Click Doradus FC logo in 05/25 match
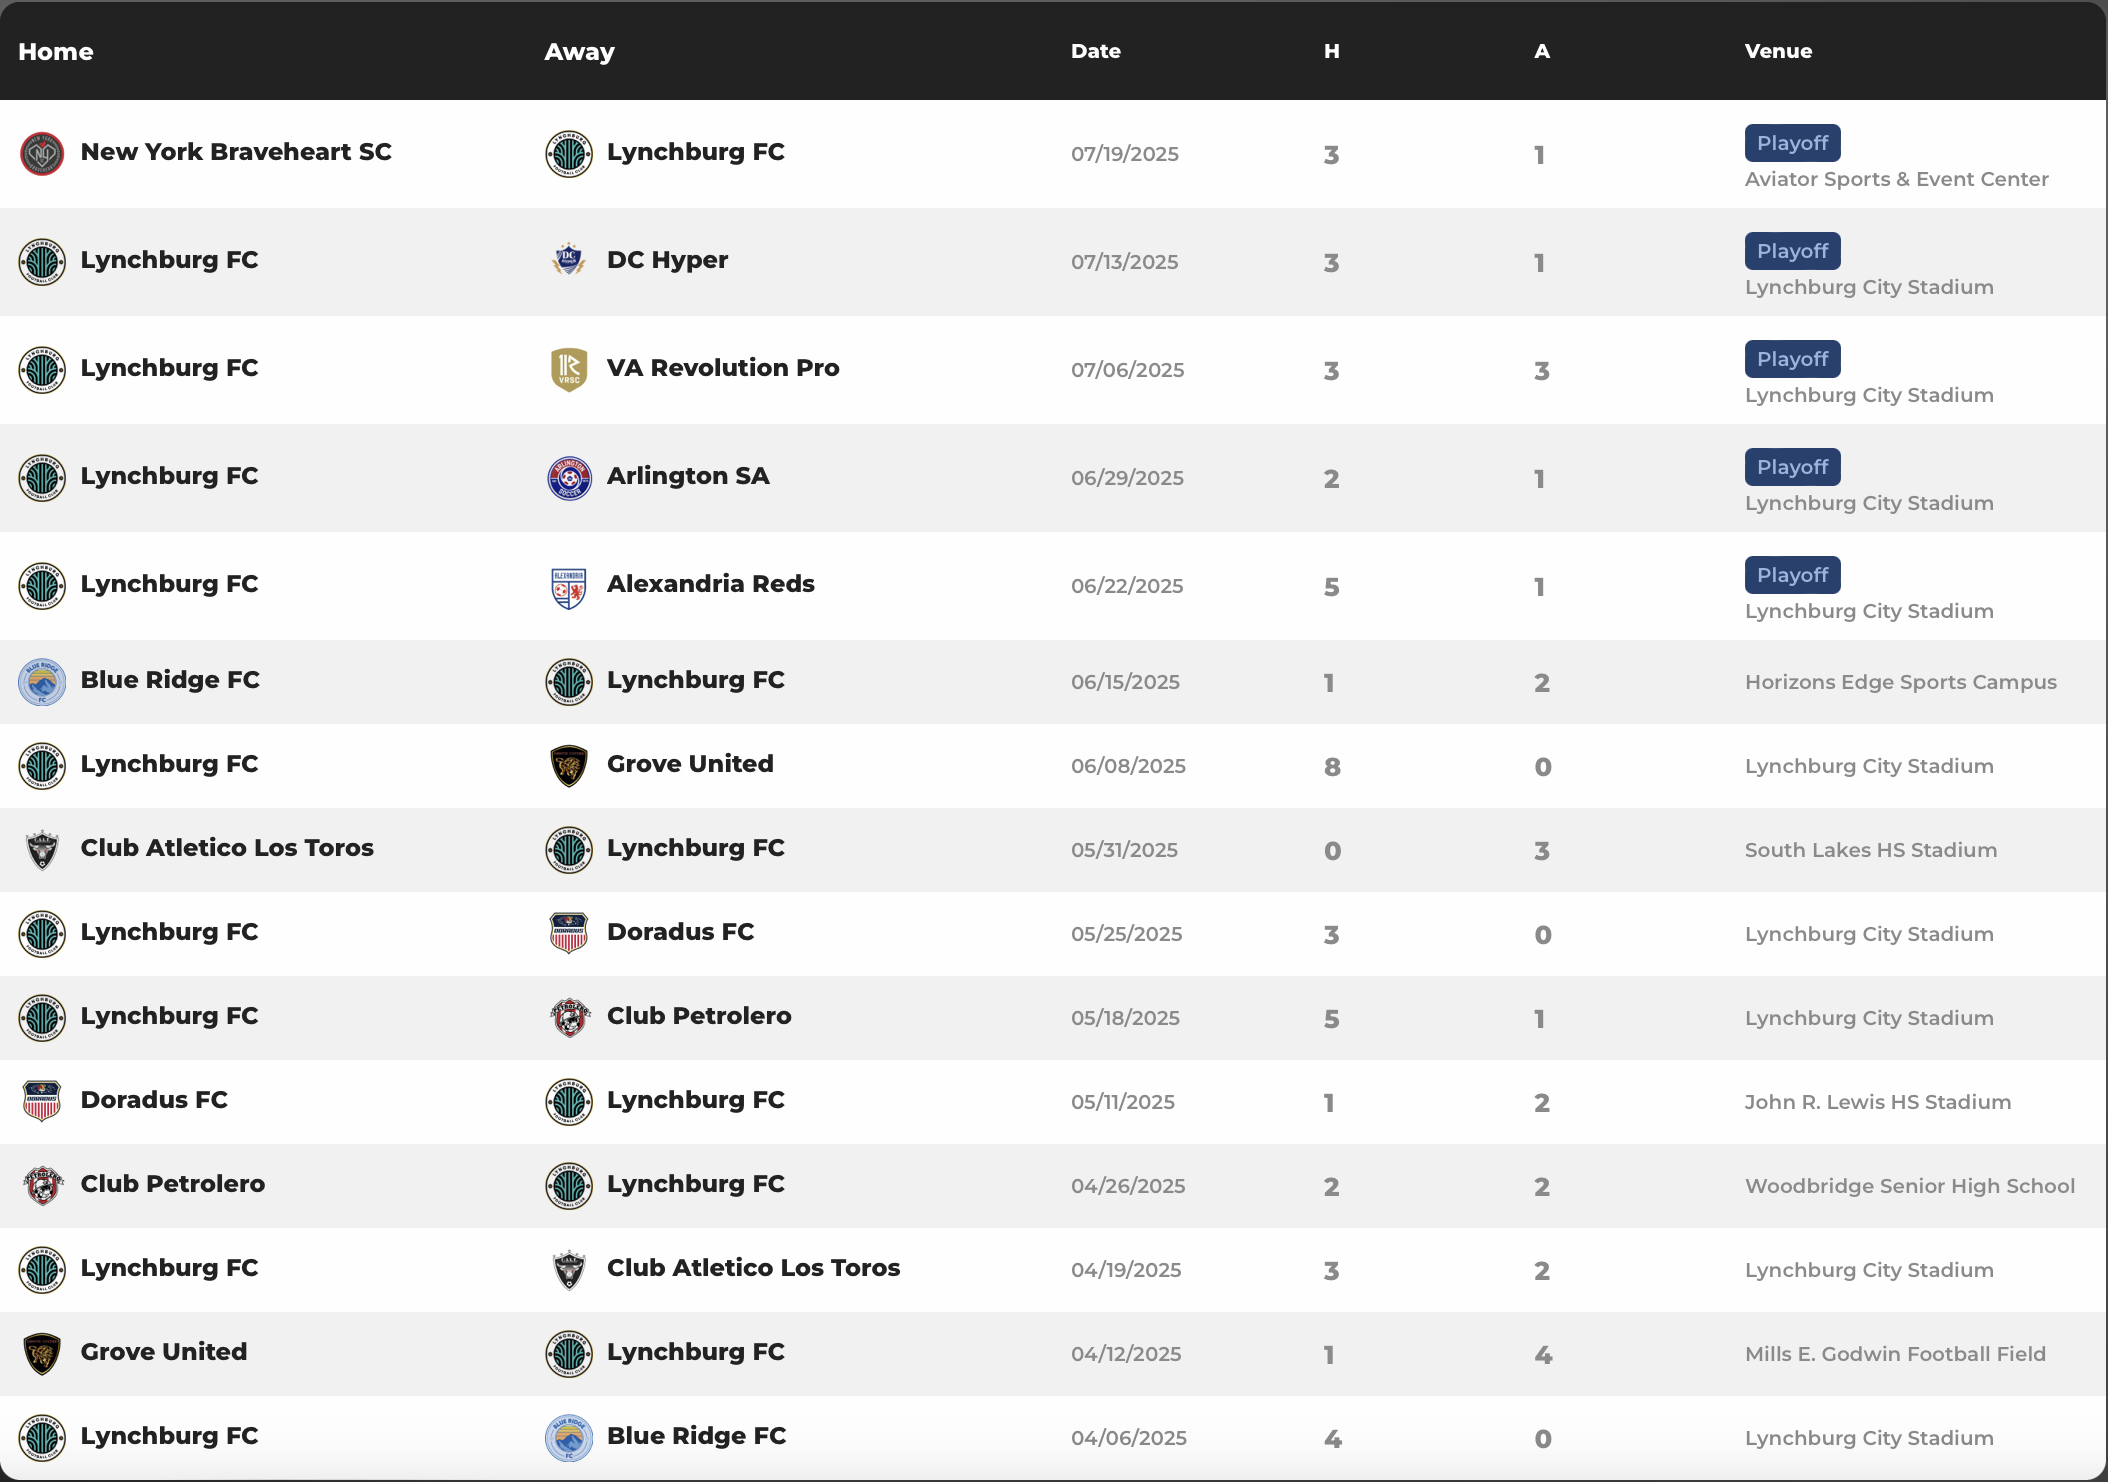The height and width of the screenshot is (1482, 2108). click(x=569, y=933)
